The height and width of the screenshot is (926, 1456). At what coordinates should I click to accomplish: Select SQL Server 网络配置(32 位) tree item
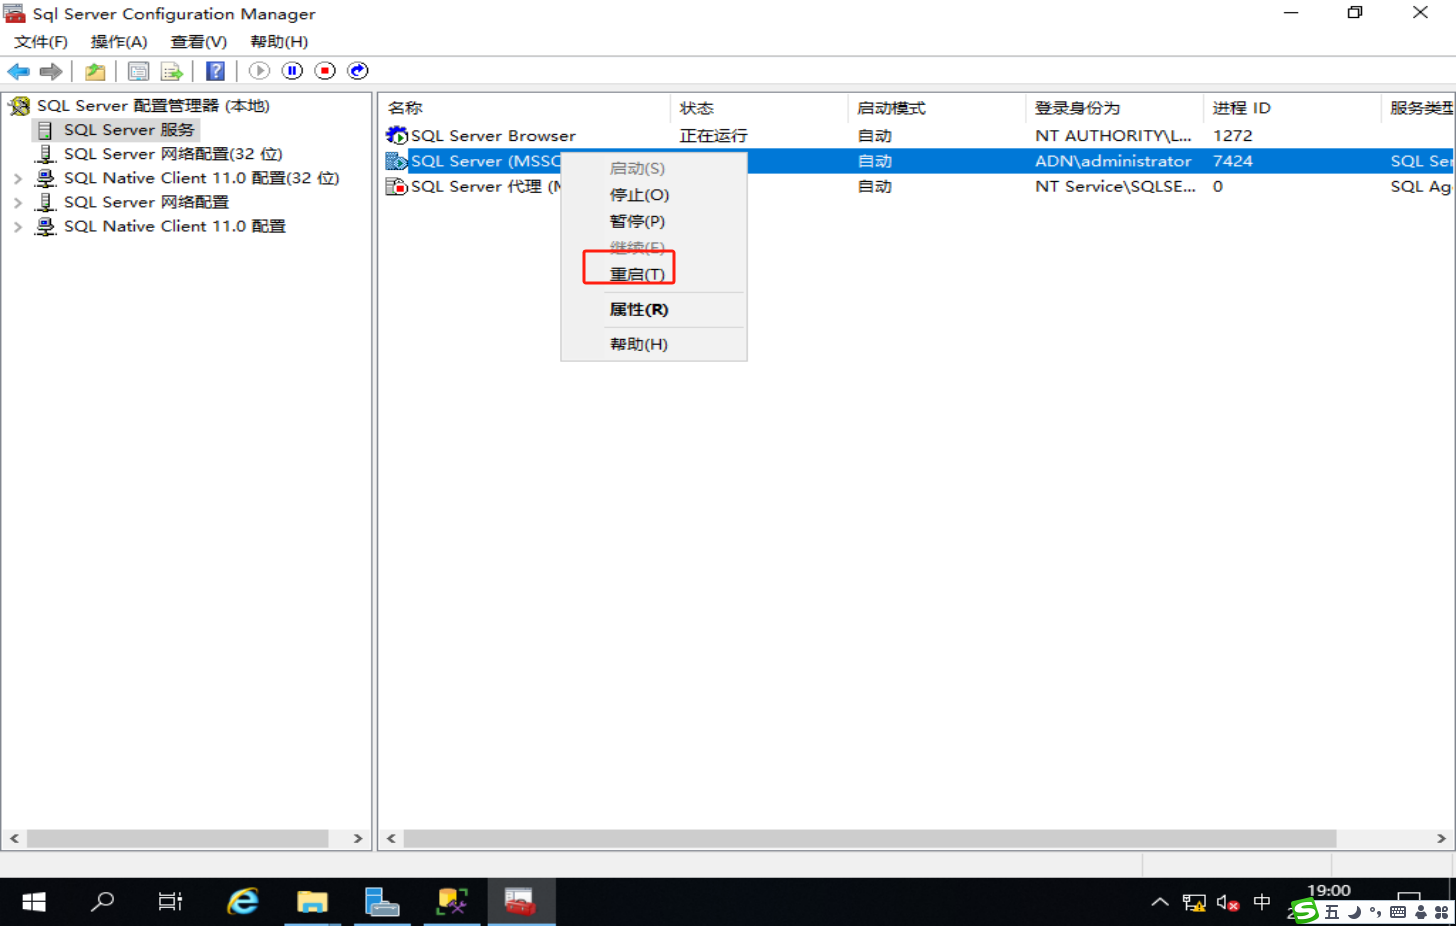(x=173, y=154)
